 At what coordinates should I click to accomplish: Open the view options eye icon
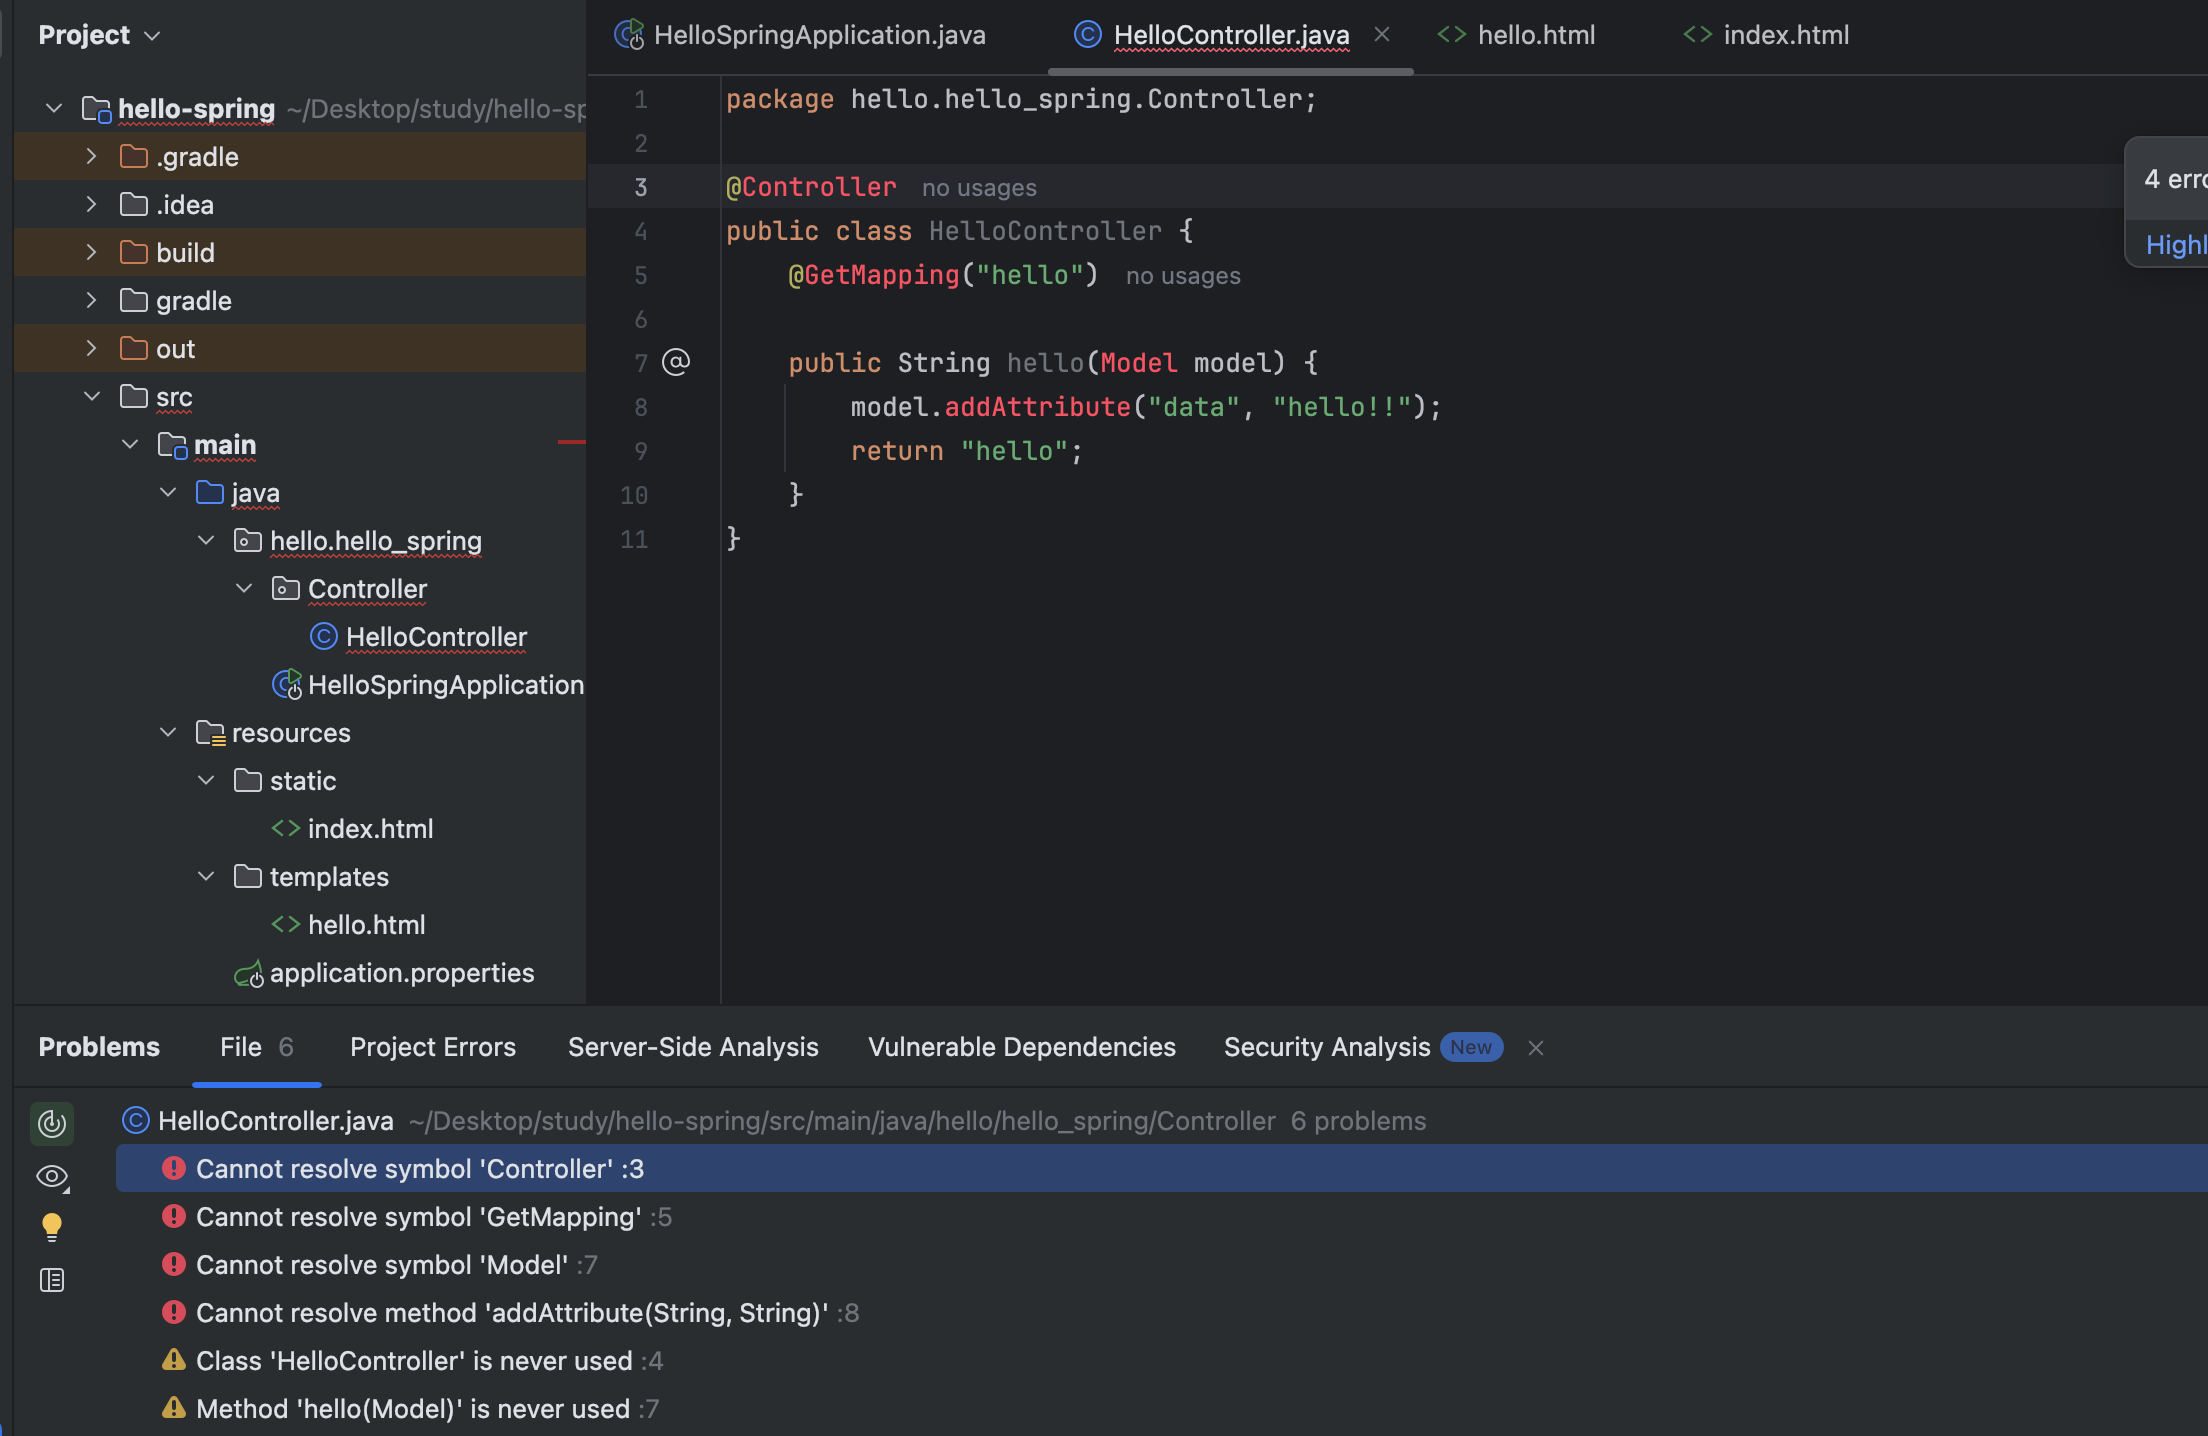pyautogui.click(x=52, y=1176)
